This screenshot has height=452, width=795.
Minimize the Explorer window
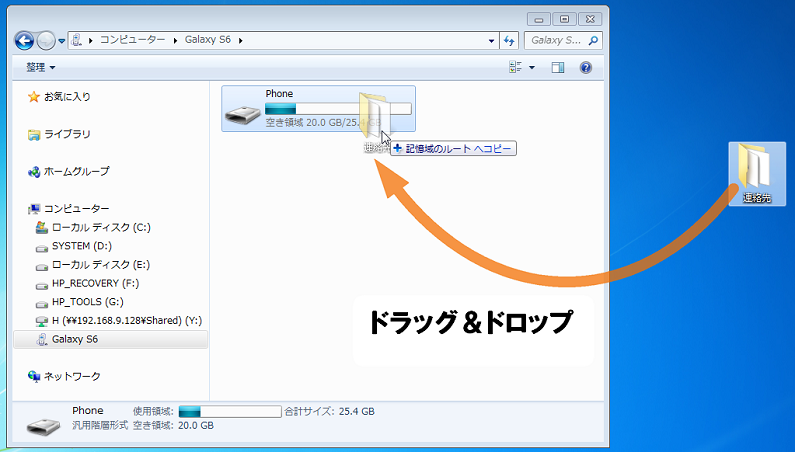pos(538,19)
